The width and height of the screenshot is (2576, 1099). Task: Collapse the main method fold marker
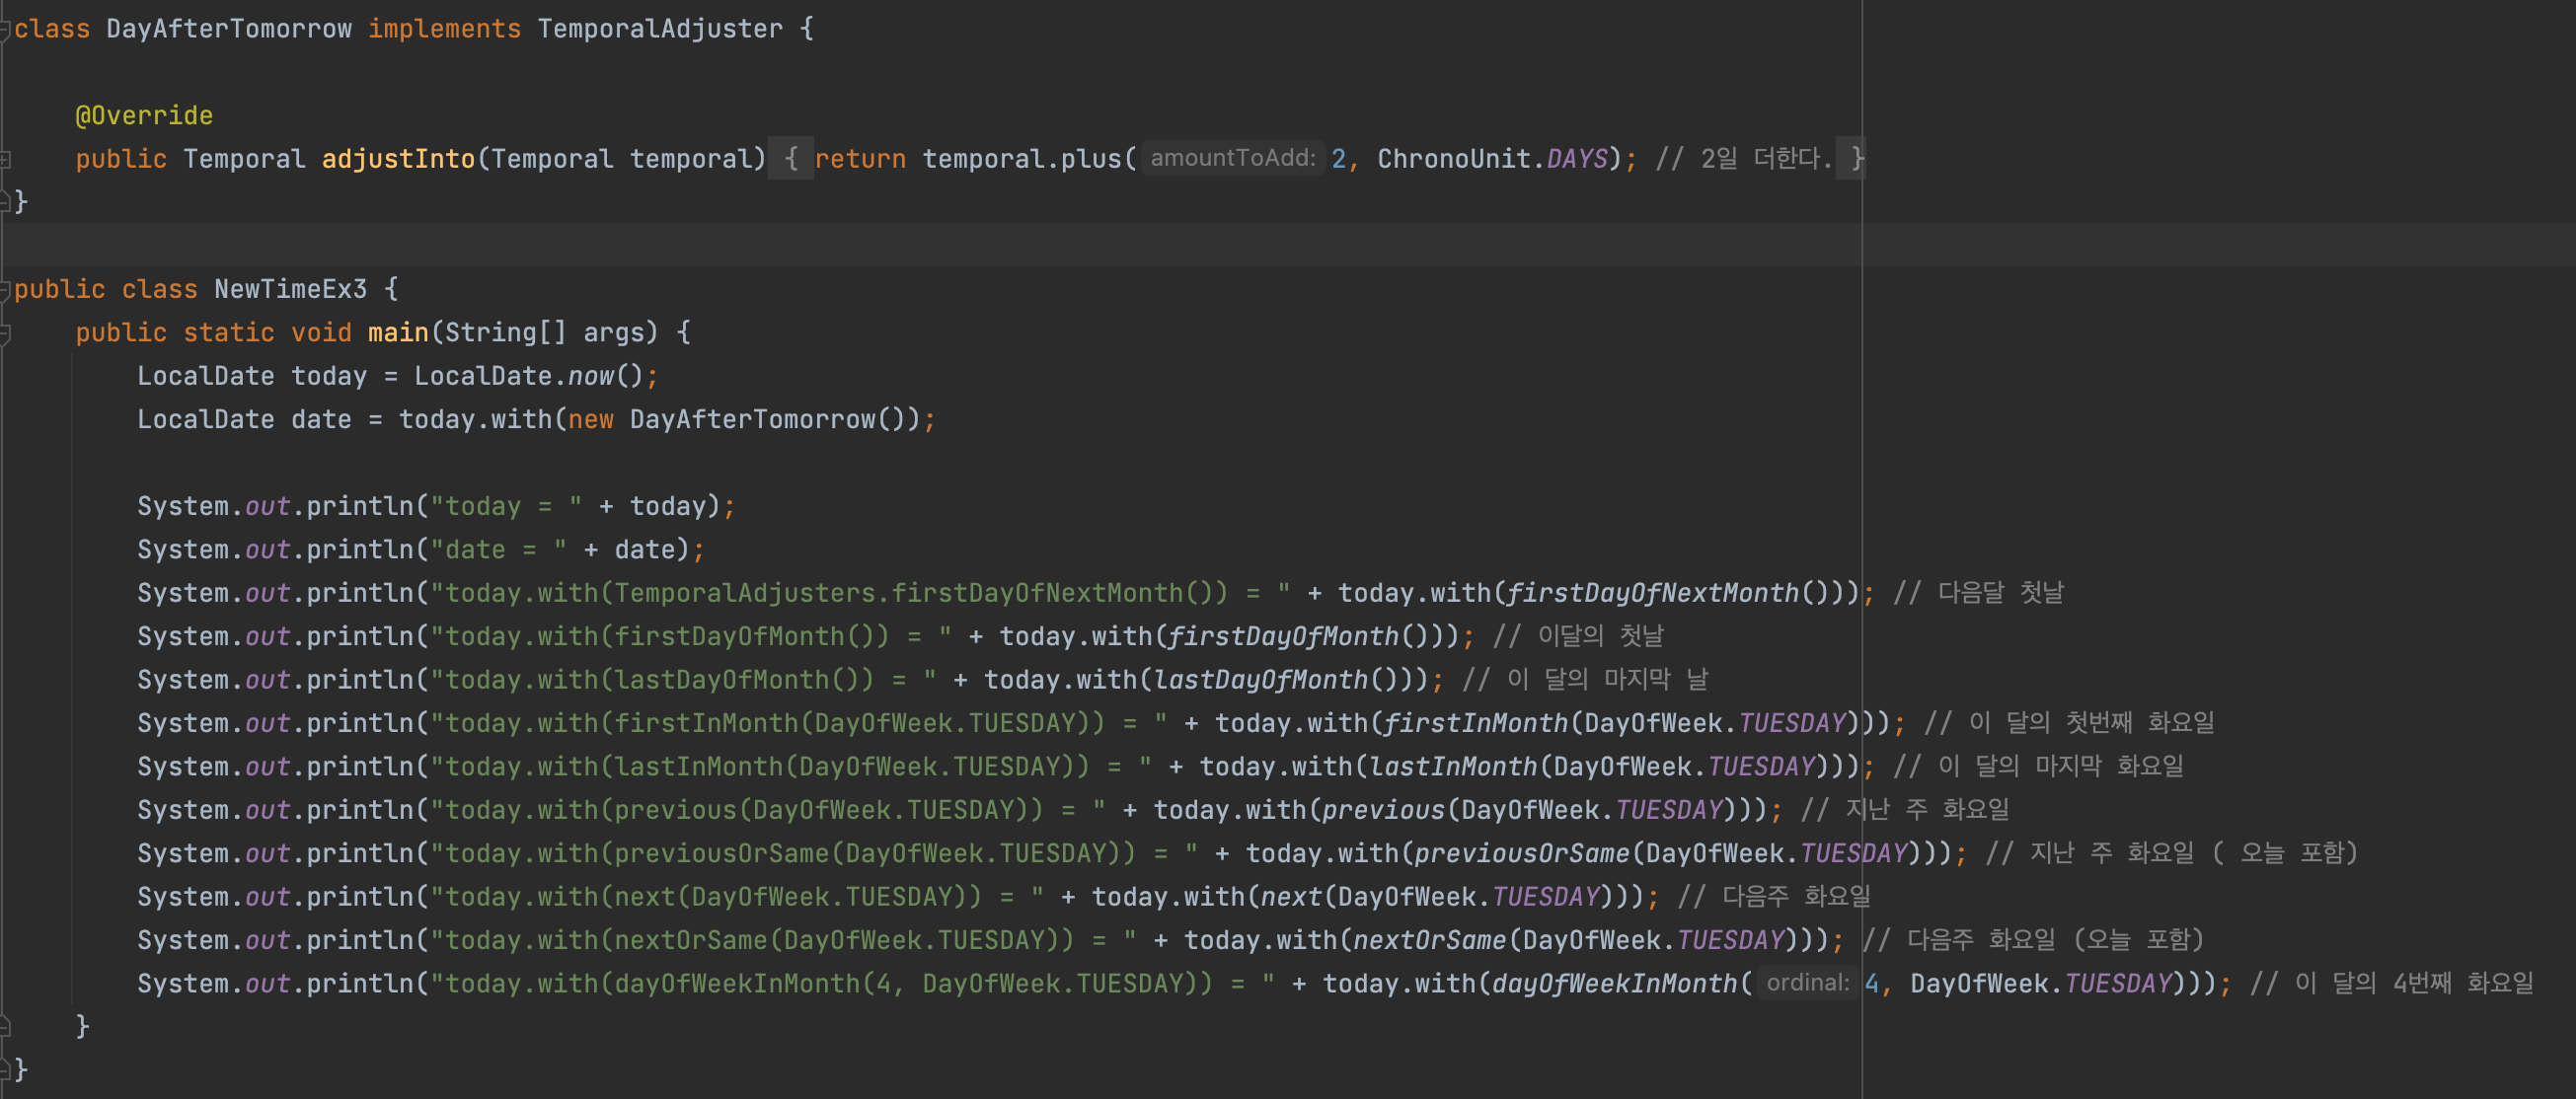point(5,333)
